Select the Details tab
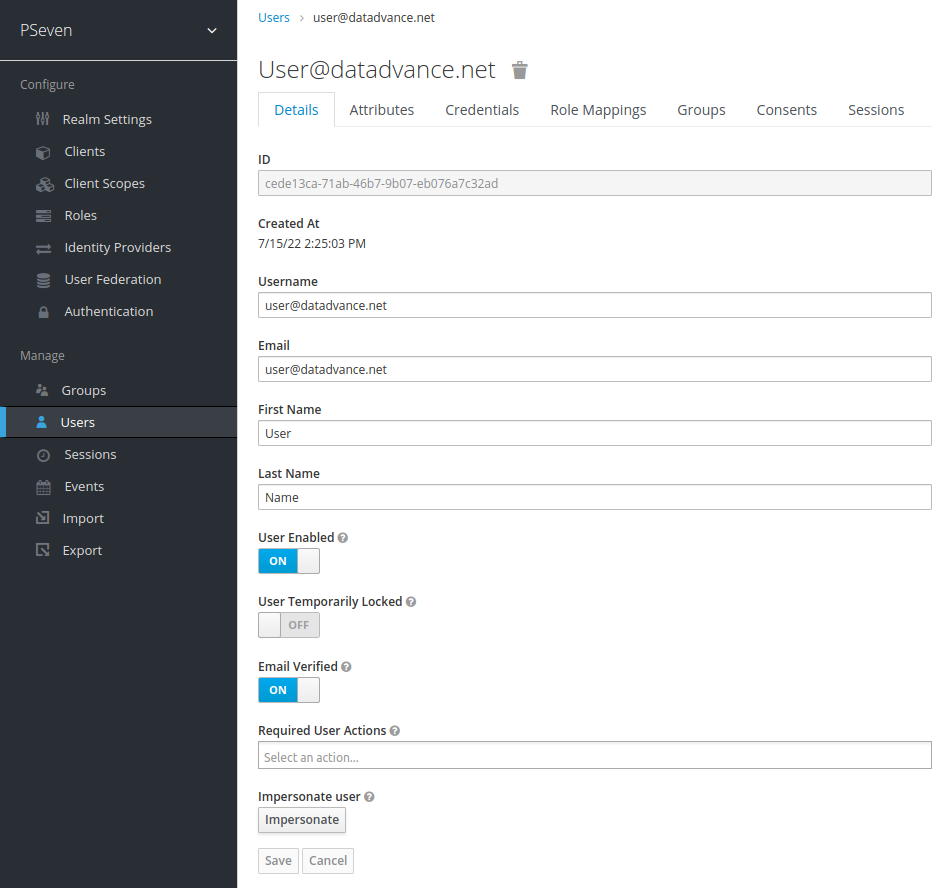Image resolution: width=943 pixels, height=888 pixels. coord(296,110)
